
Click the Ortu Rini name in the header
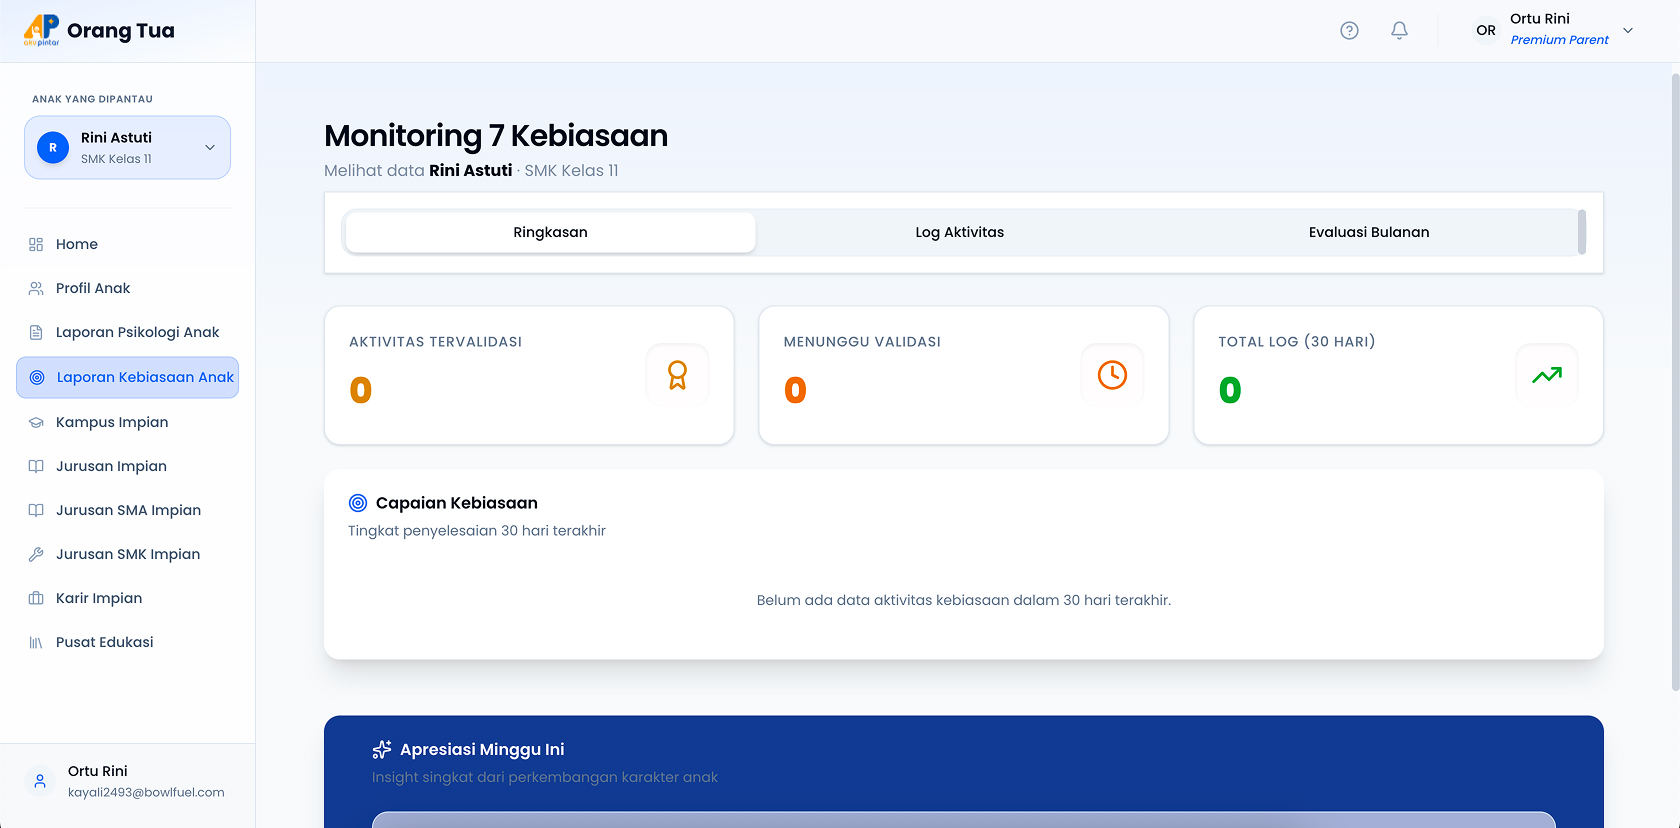(x=1540, y=19)
